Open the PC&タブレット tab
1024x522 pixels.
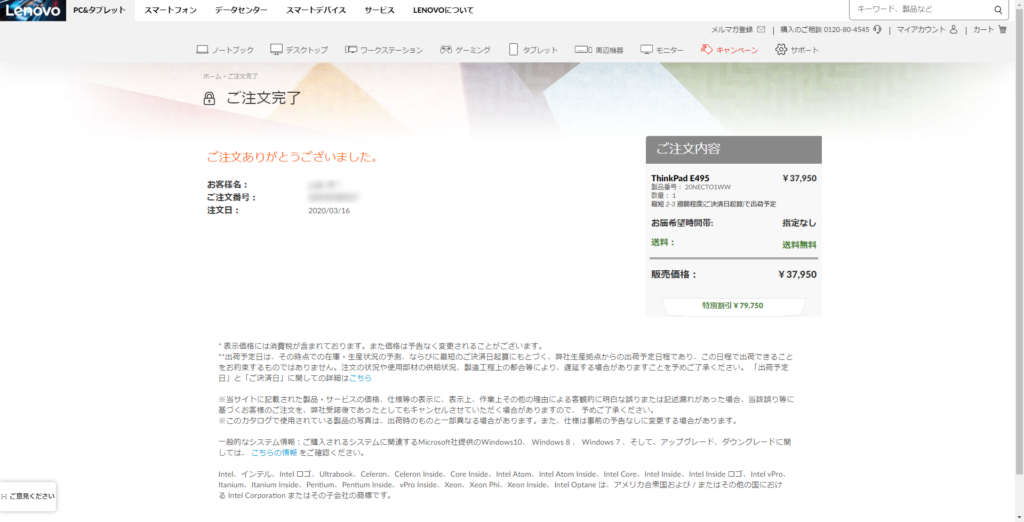tap(100, 10)
